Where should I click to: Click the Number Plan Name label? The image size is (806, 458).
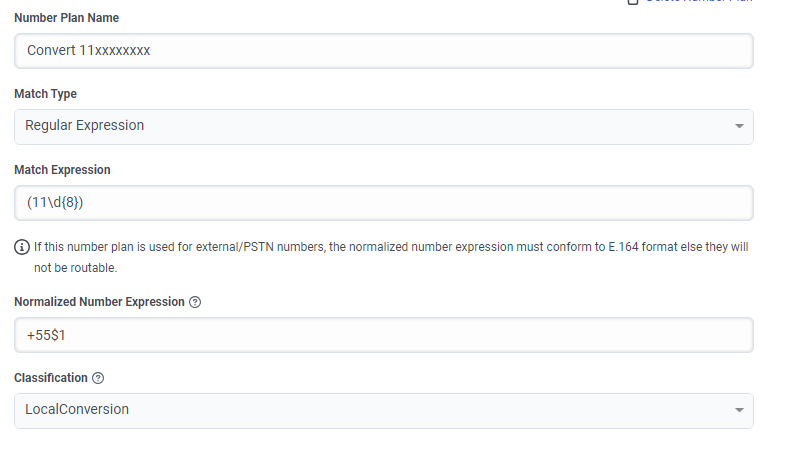pyautogui.click(x=67, y=18)
